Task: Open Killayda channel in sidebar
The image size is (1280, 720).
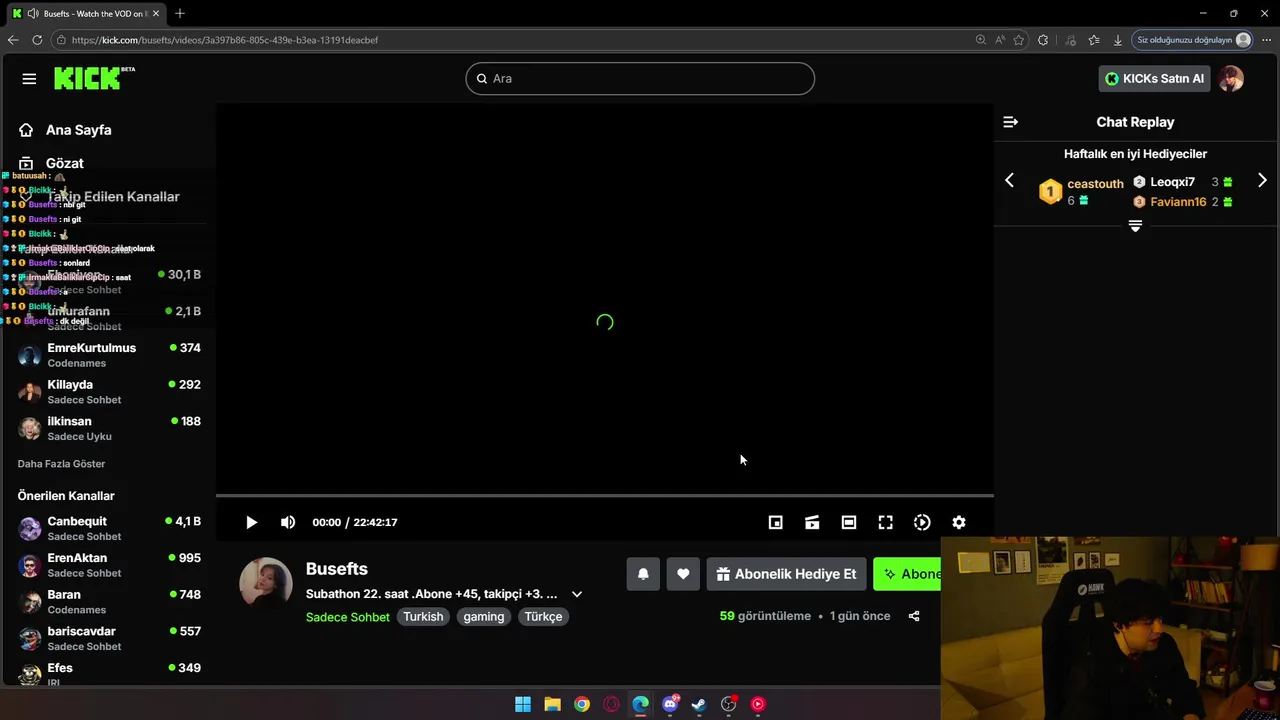Action: pos(109,392)
